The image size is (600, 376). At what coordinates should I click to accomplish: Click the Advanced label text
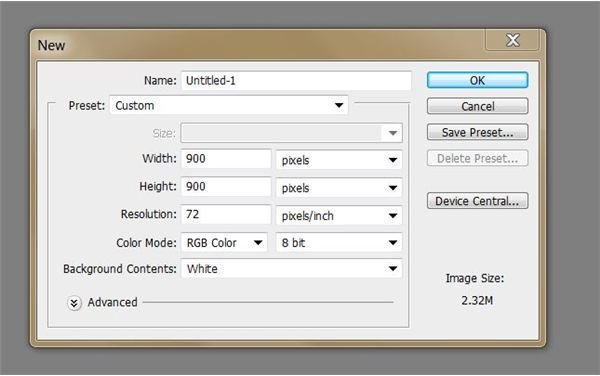point(112,302)
